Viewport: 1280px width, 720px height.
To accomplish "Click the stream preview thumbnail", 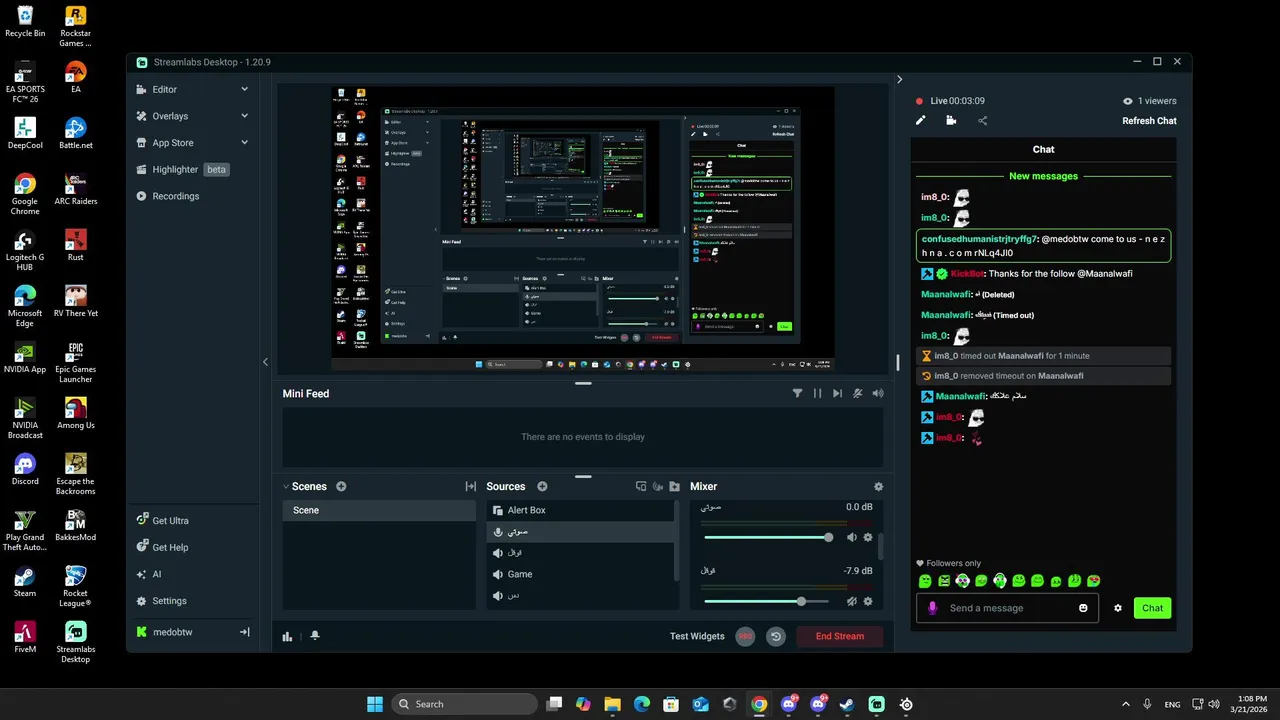I will [583, 229].
